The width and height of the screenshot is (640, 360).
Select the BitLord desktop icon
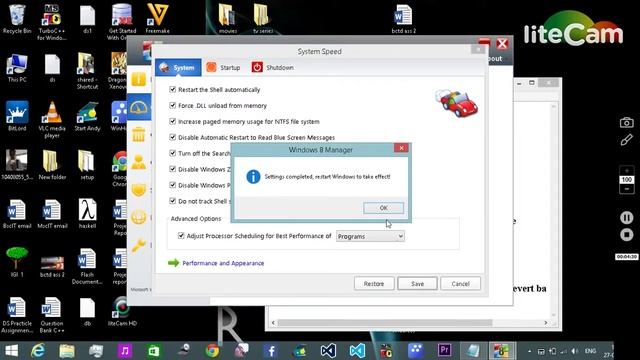coord(17,116)
